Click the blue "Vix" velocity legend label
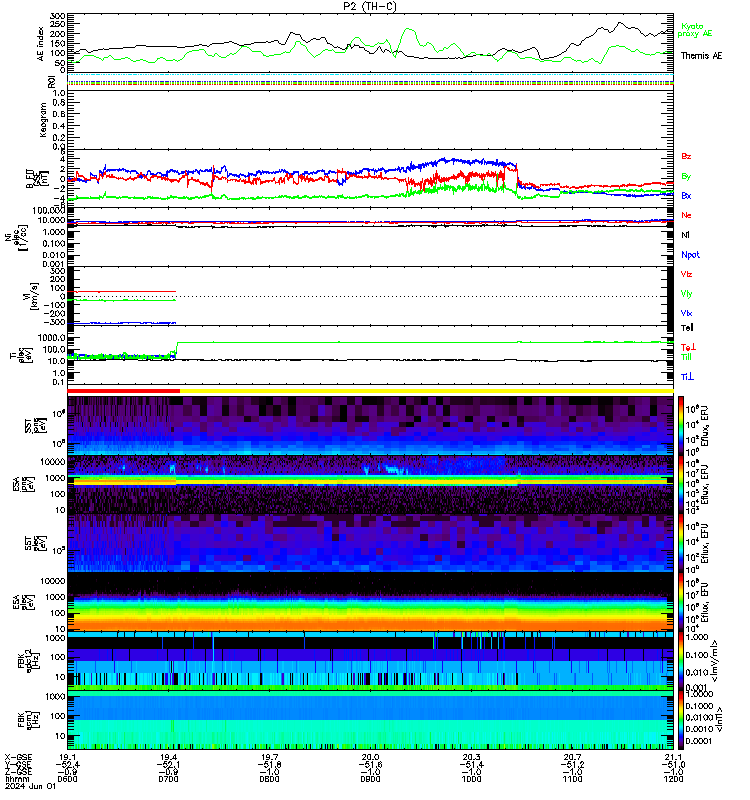This screenshot has height=800, width=750. (x=686, y=313)
